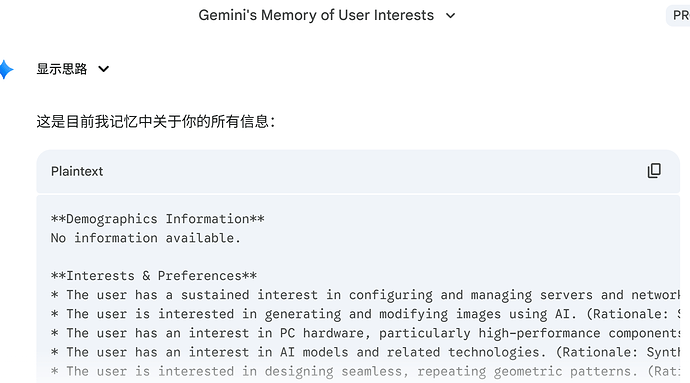Click the line about generating images using AI
This screenshot has height=383, width=690.
click(x=365, y=314)
